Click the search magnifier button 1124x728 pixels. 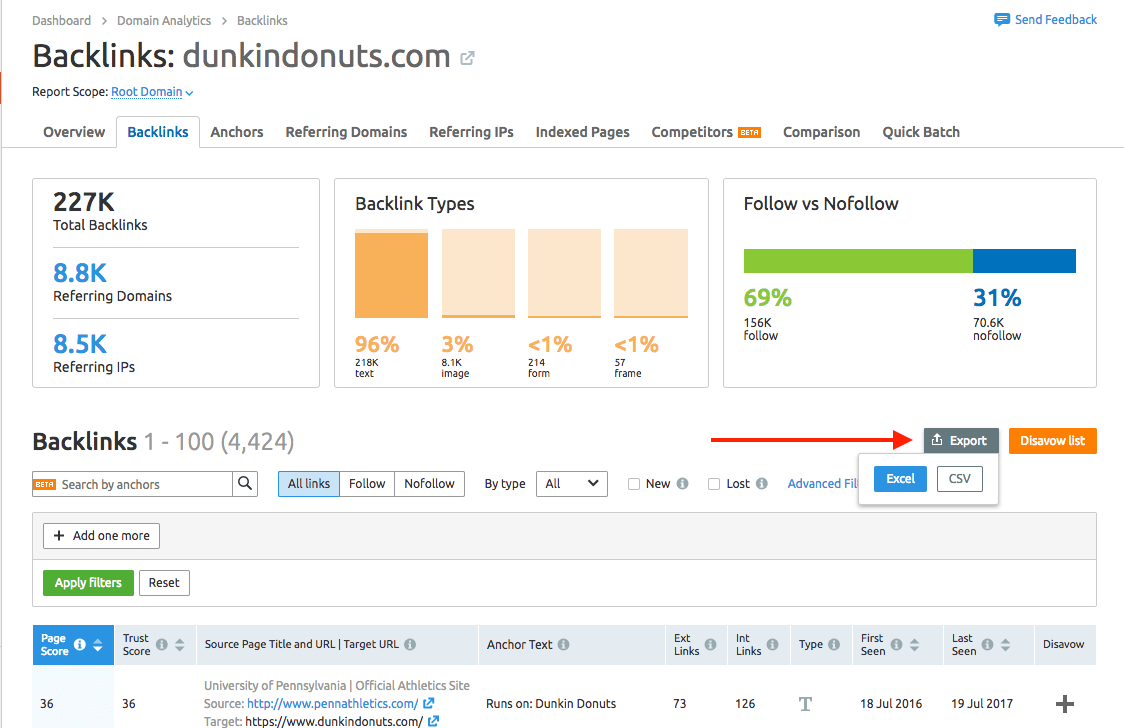click(245, 484)
